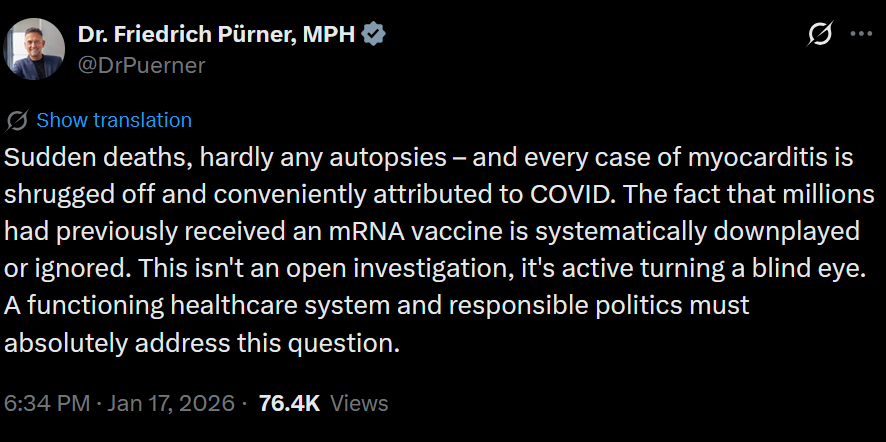Open the three-dot more options menu
The width and height of the screenshot is (886, 442).
pyautogui.click(x=860, y=34)
